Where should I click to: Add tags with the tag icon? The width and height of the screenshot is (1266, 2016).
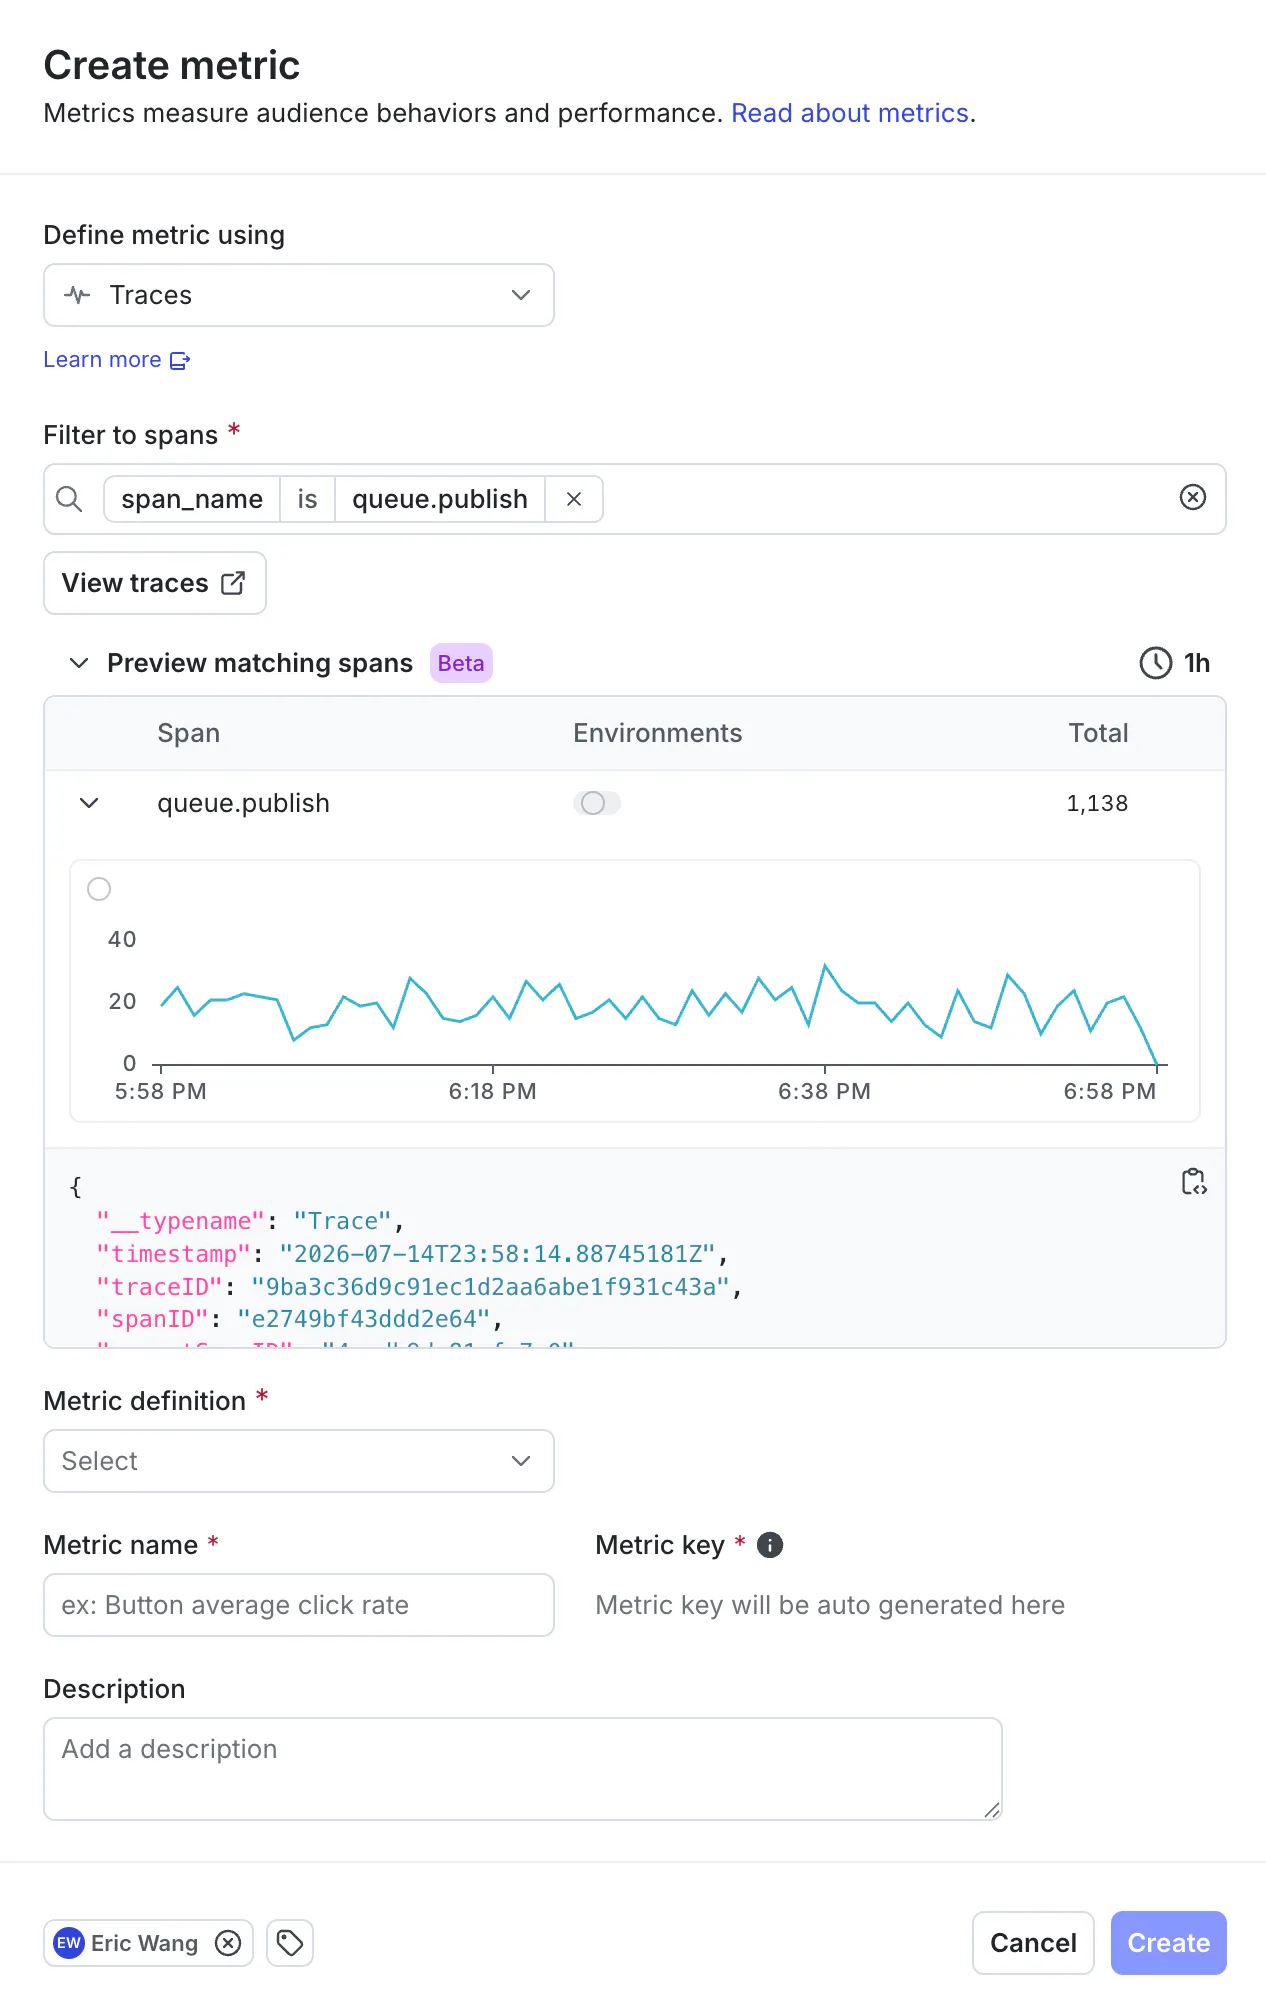290,1943
